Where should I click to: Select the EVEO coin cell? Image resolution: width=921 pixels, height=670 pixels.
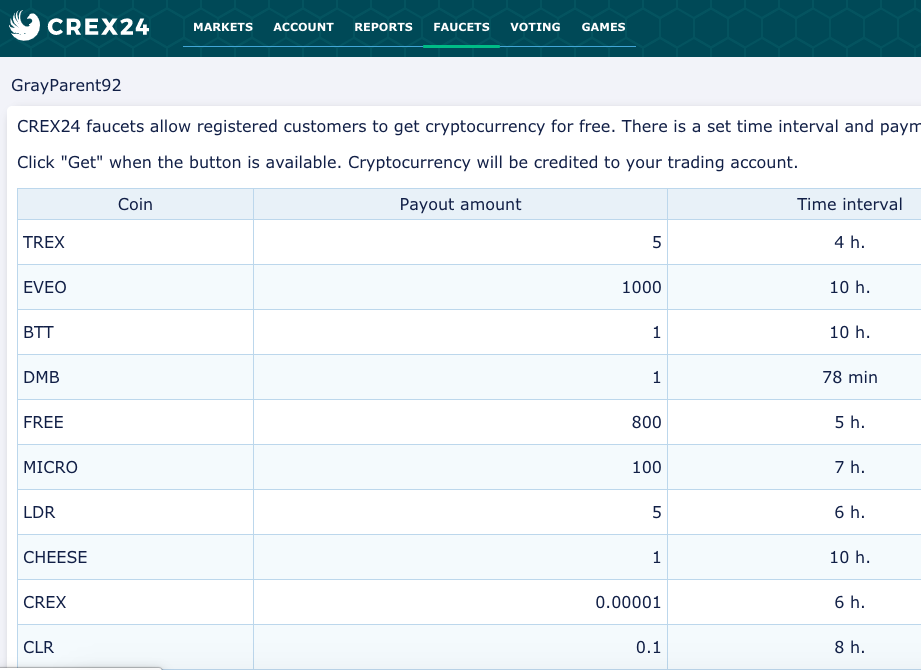(135, 287)
